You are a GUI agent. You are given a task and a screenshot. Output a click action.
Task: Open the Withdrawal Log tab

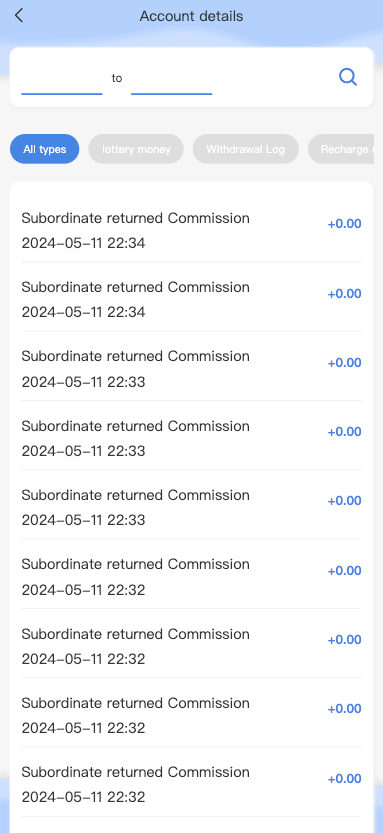[245, 149]
